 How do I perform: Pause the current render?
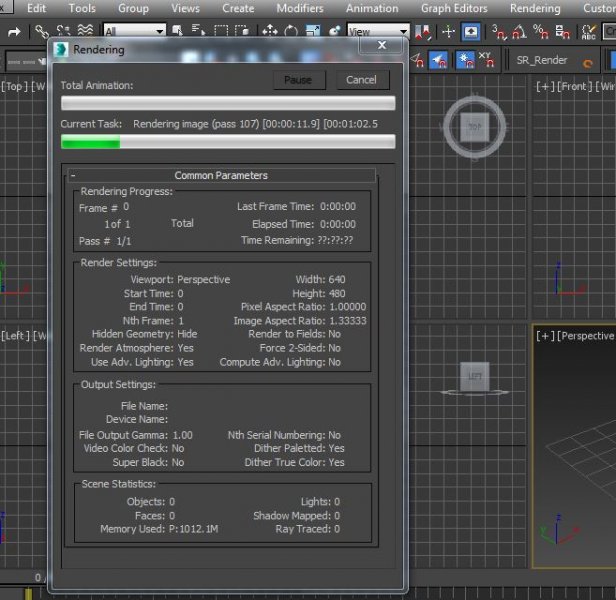(298, 80)
